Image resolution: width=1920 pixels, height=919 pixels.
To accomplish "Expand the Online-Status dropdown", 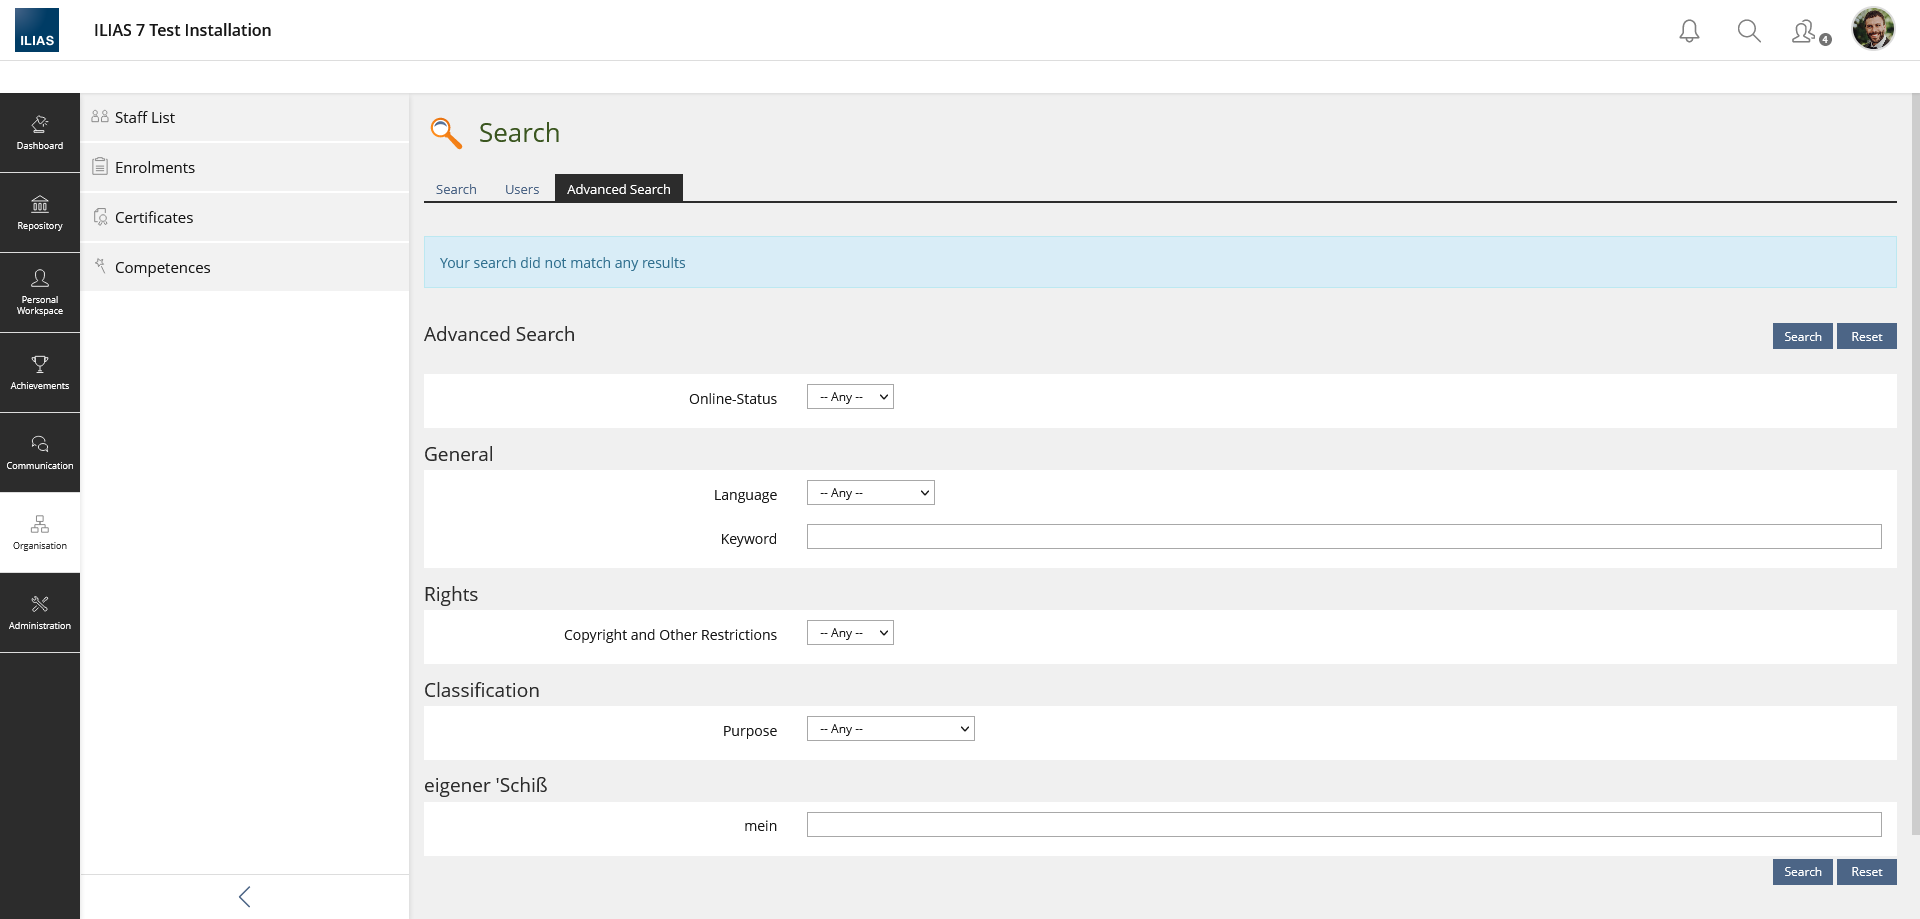I will tap(850, 397).
